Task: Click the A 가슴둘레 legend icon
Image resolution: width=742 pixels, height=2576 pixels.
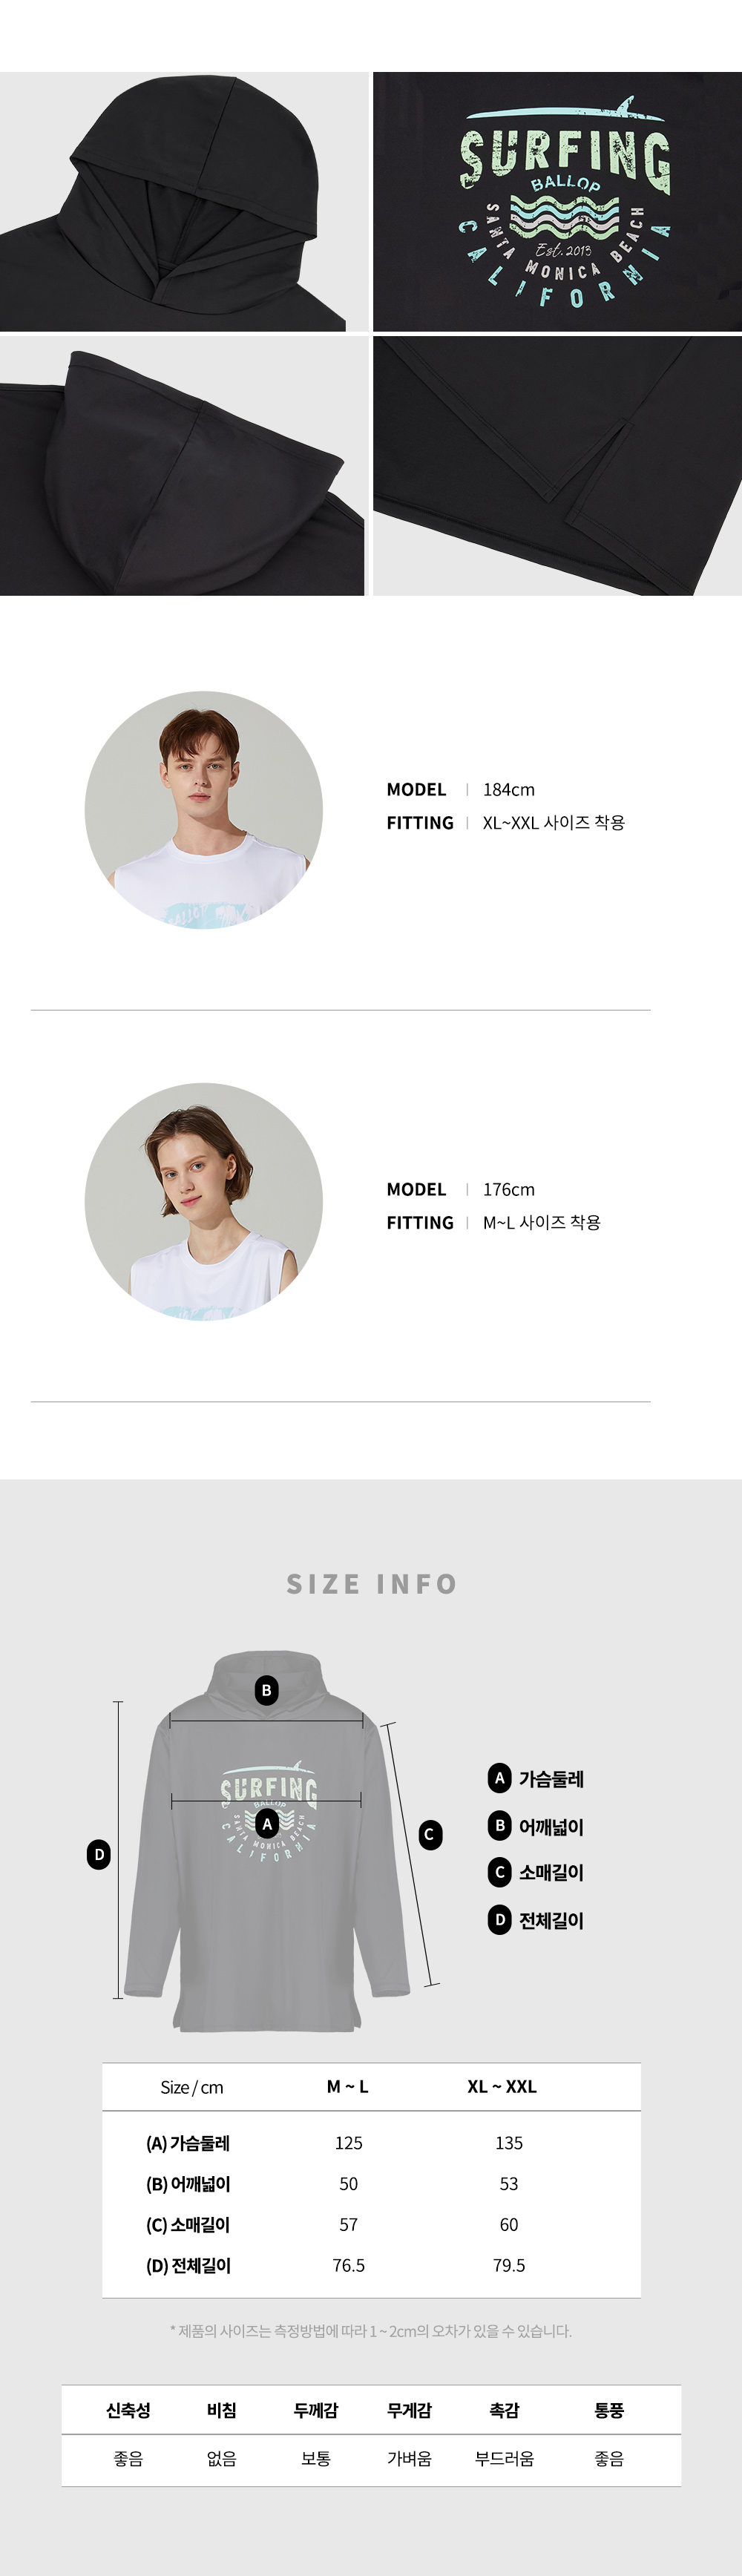Action: tap(500, 1778)
